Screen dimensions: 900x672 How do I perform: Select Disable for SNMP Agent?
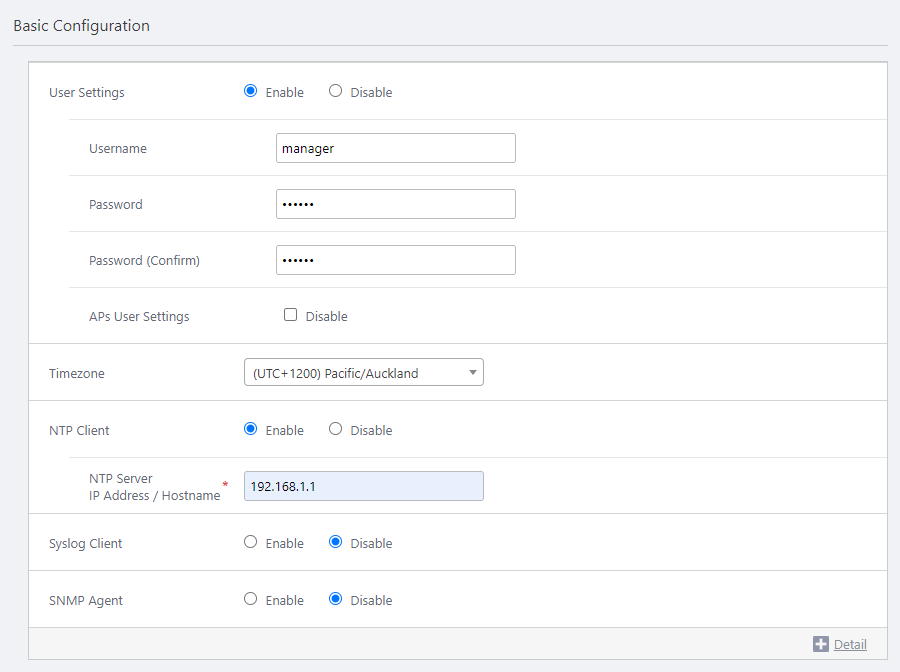click(336, 599)
